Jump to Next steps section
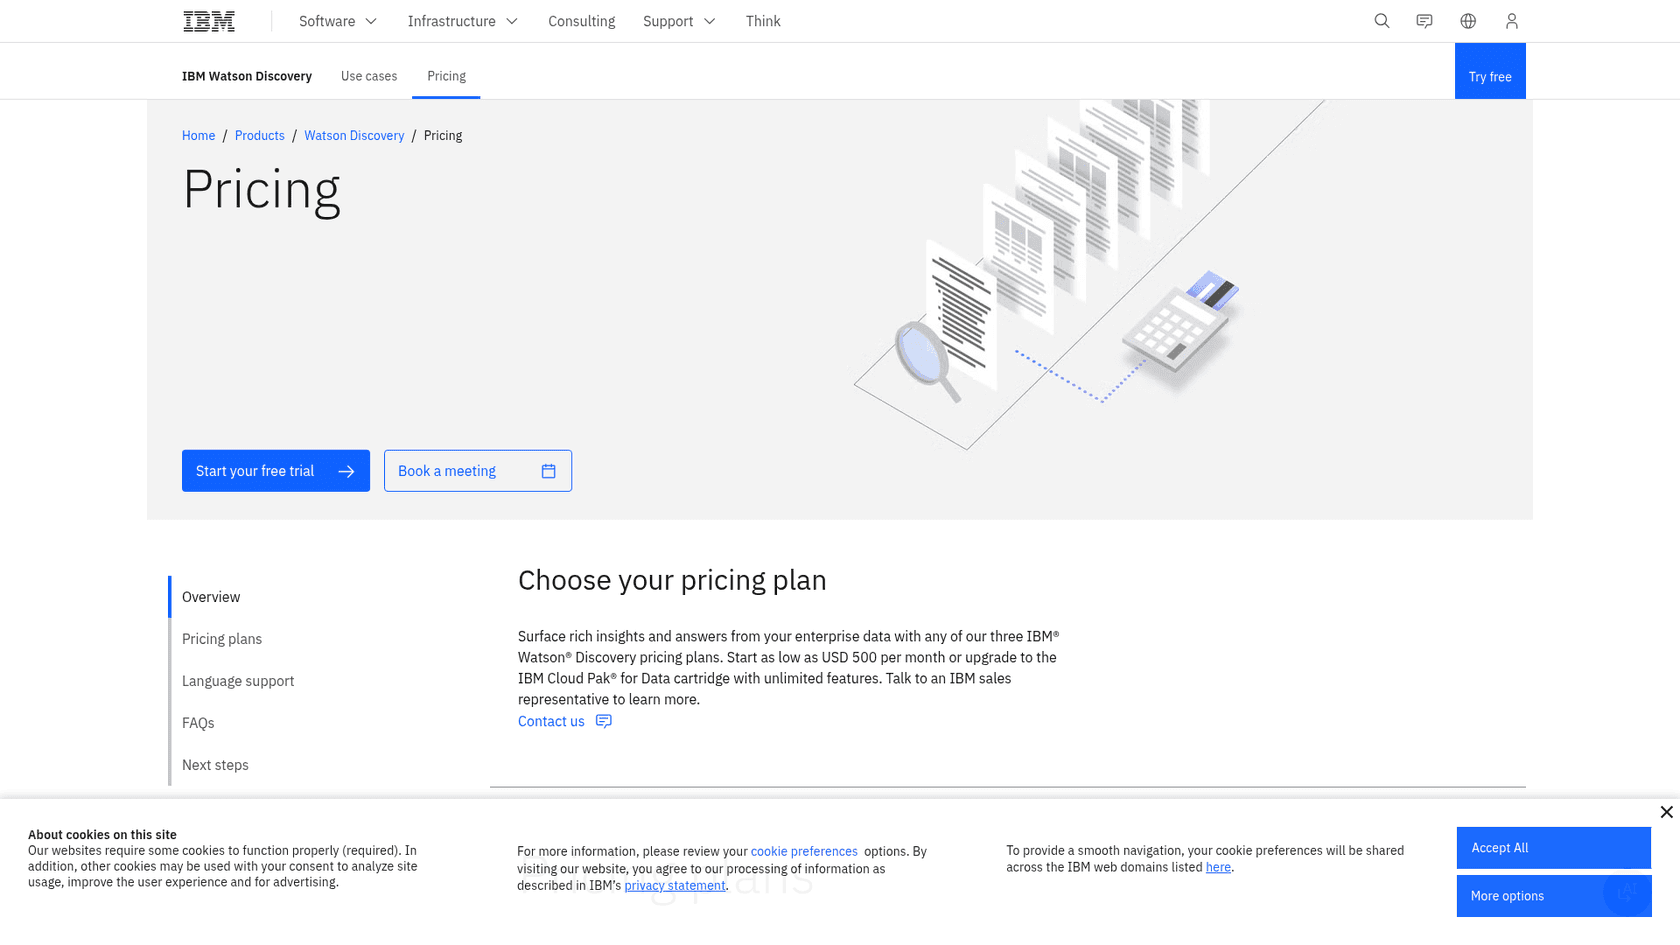Viewport: 1680px width, 945px height. point(215,765)
